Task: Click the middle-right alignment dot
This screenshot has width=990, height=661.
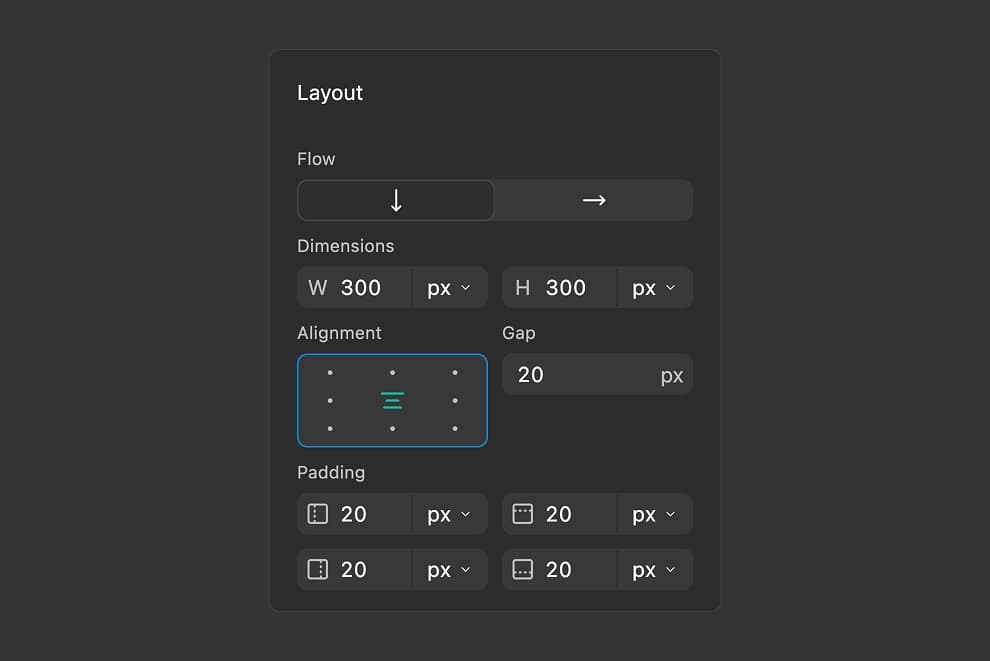Action: click(455, 400)
